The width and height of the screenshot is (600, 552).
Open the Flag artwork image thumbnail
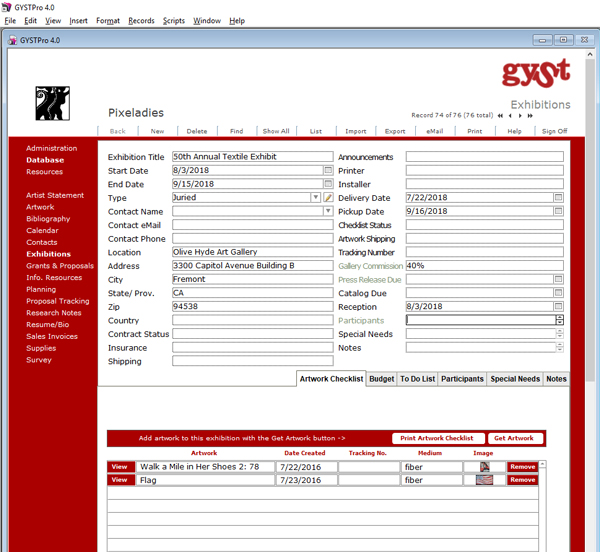[x=485, y=480]
